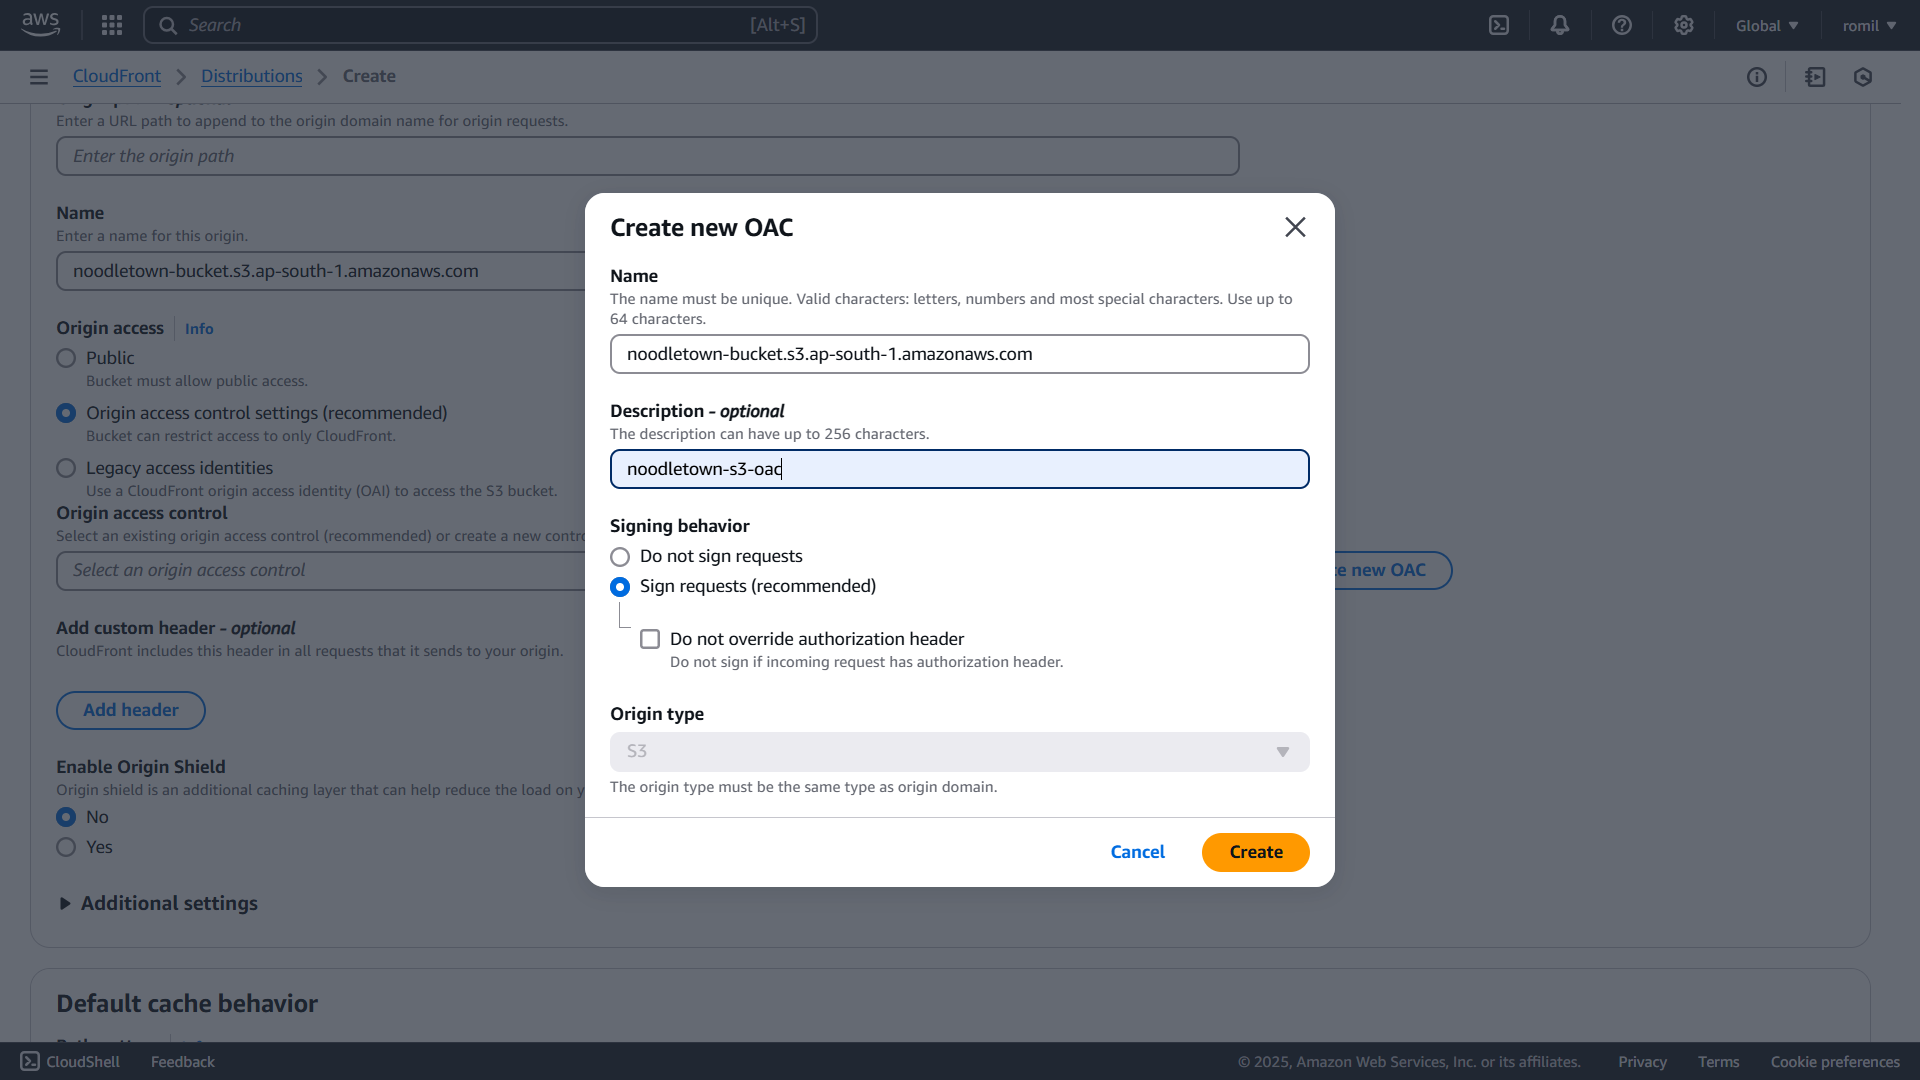
Task: Close the Create new OAC dialog
Action: (x=1295, y=227)
